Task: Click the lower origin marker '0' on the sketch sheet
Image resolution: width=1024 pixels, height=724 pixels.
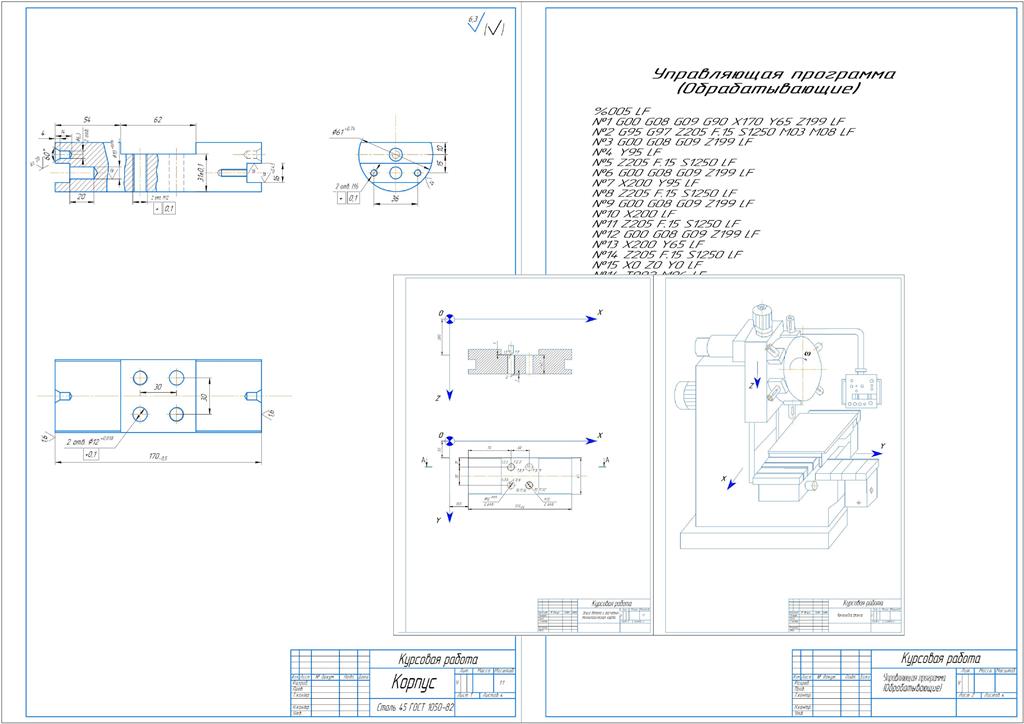Action: pyautogui.click(x=449, y=441)
